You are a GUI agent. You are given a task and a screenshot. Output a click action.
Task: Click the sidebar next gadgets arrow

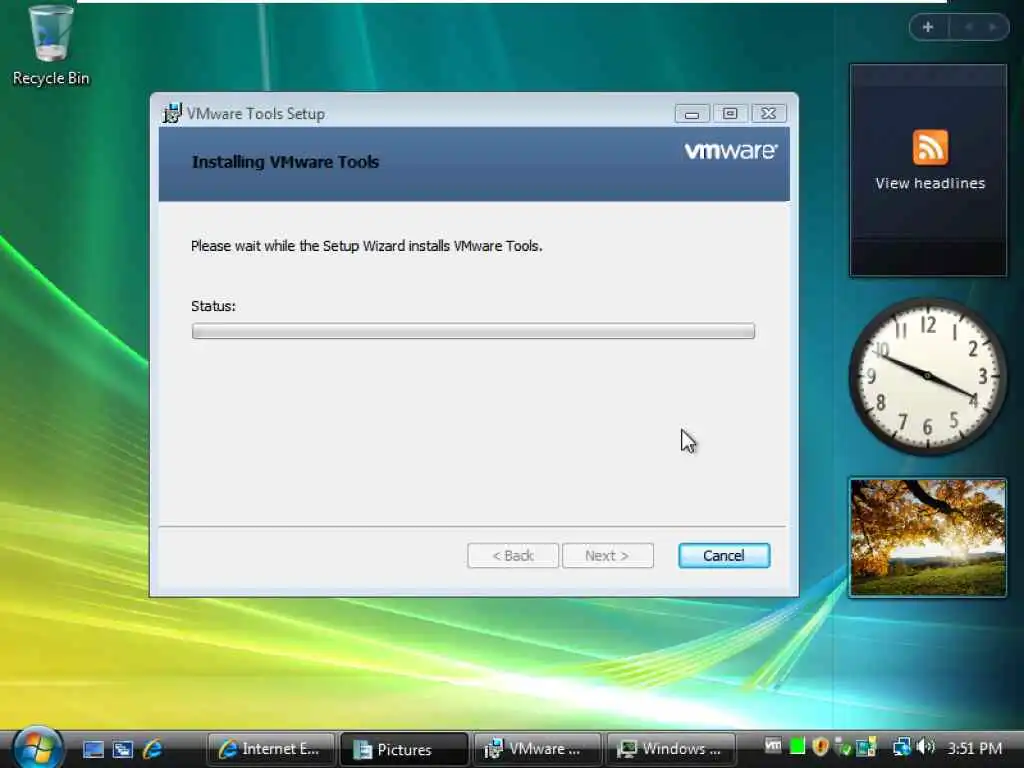993,27
